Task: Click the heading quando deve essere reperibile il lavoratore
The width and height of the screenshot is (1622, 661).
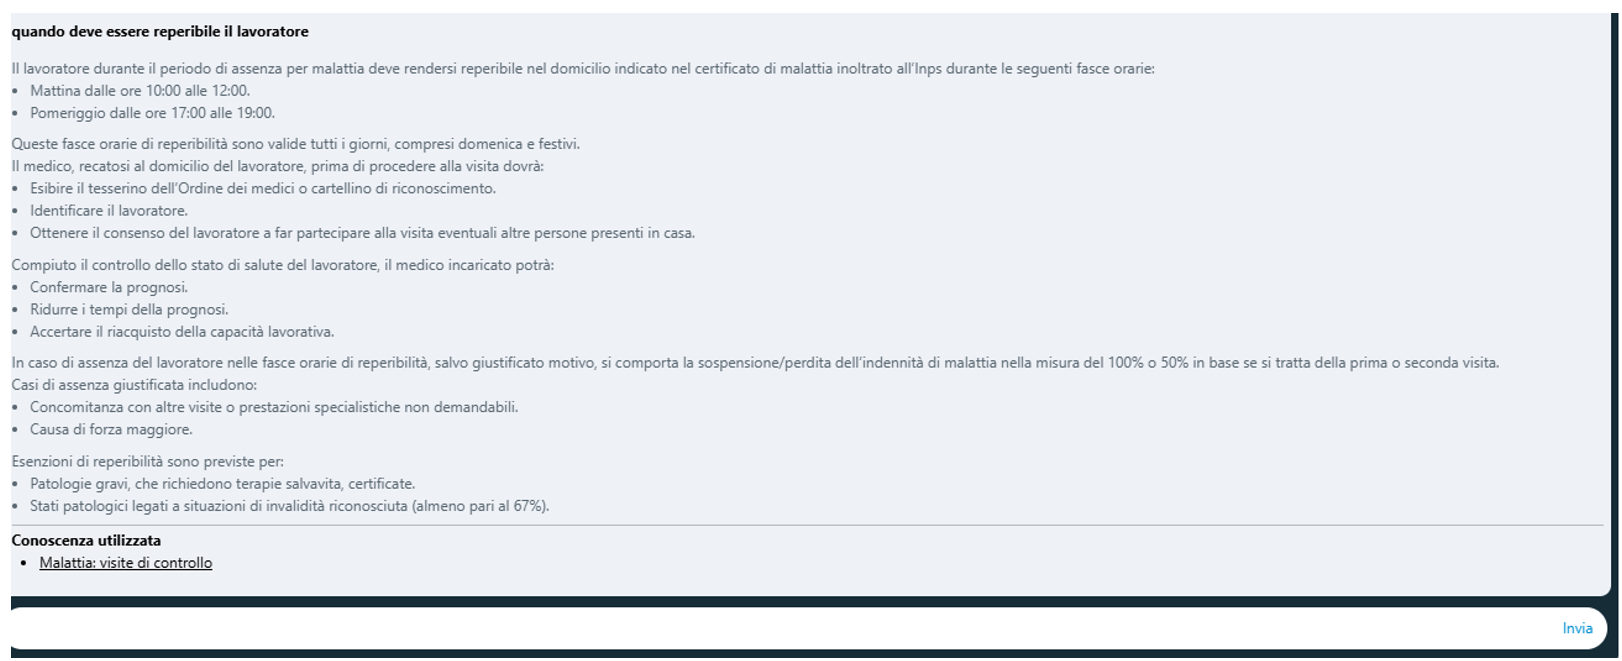Action: pyautogui.click(x=160, y=32)
